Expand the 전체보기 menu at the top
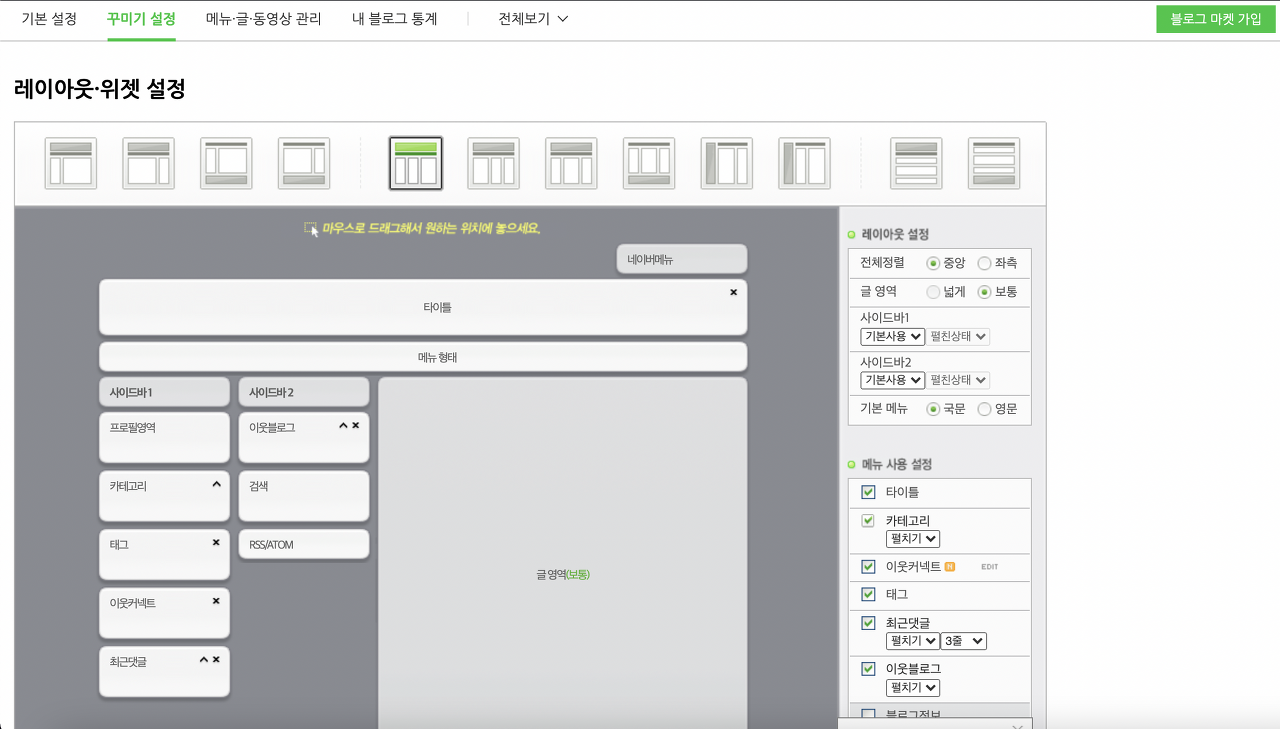 533,19
